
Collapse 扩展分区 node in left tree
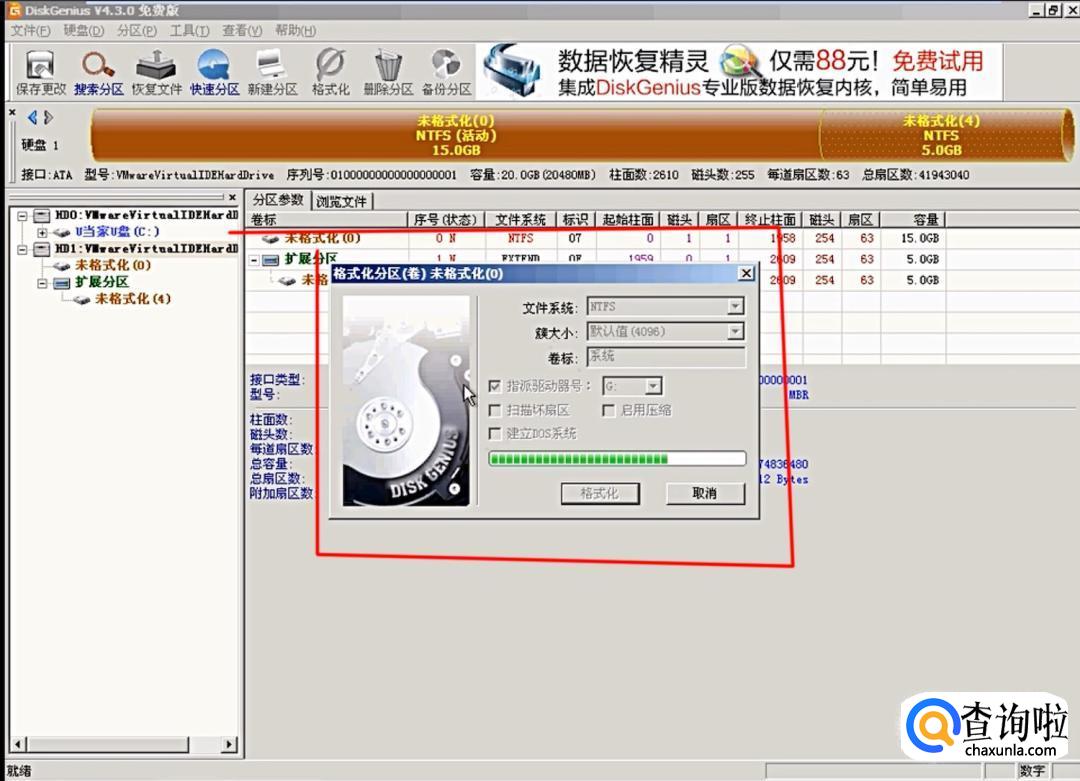click(42, 283)
